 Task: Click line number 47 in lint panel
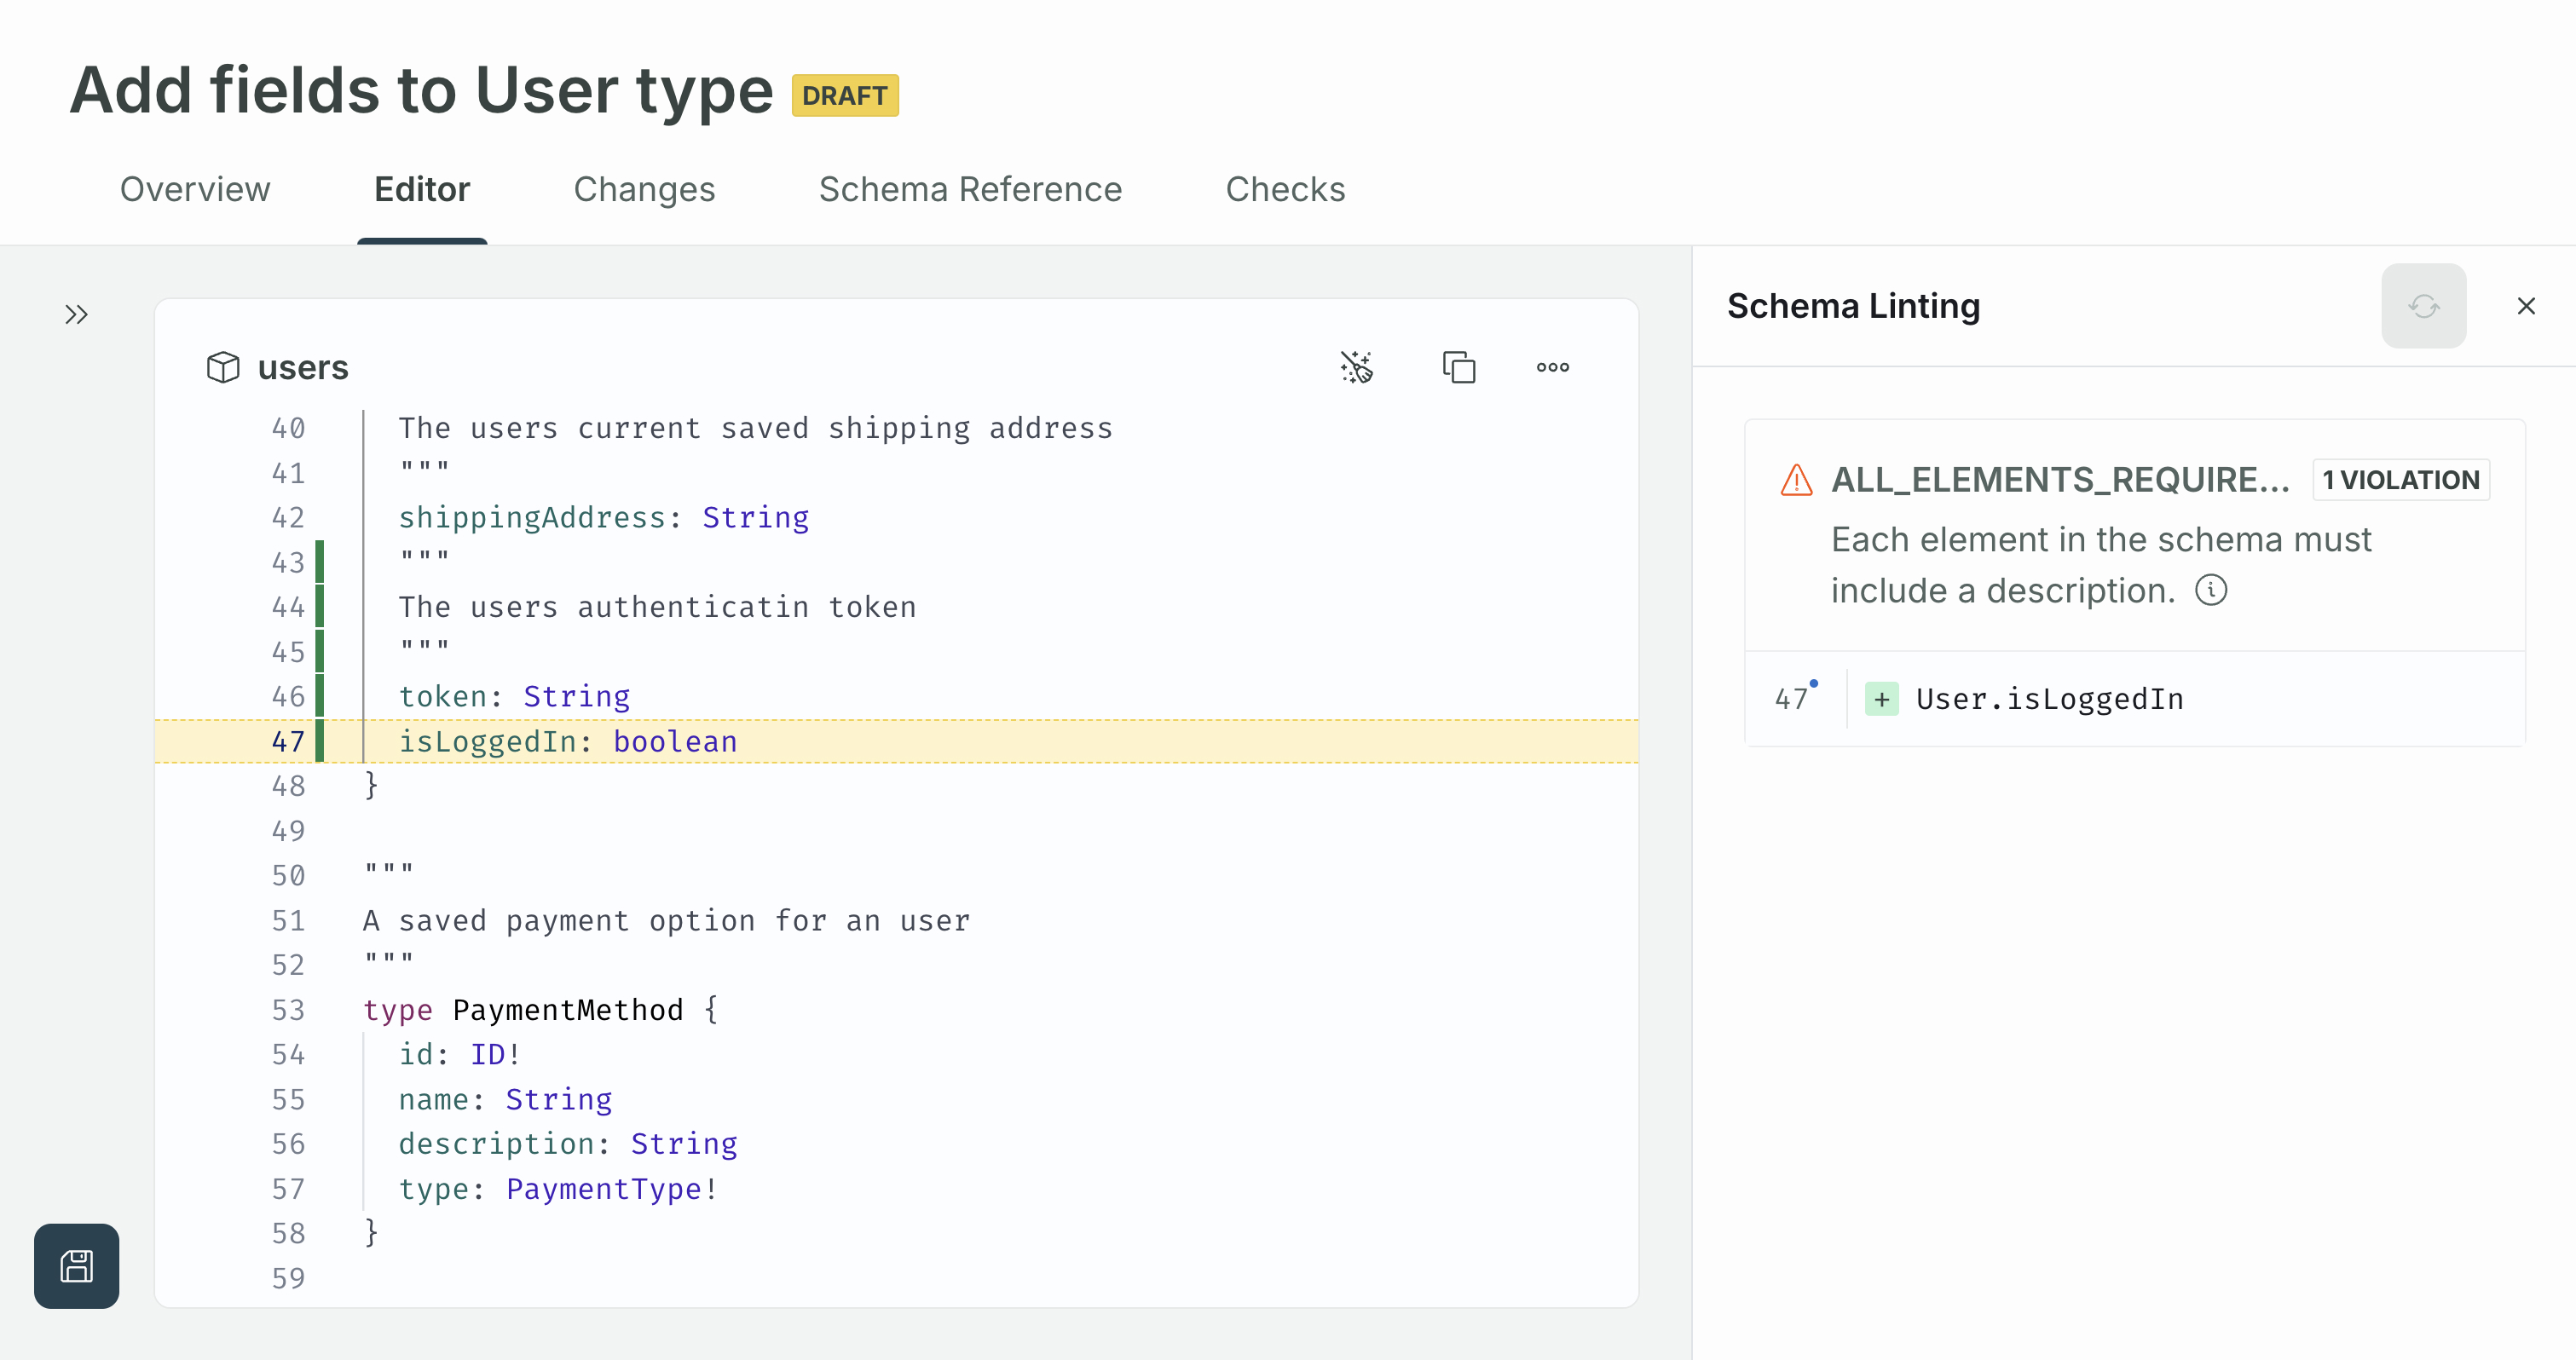[1792, 699]
